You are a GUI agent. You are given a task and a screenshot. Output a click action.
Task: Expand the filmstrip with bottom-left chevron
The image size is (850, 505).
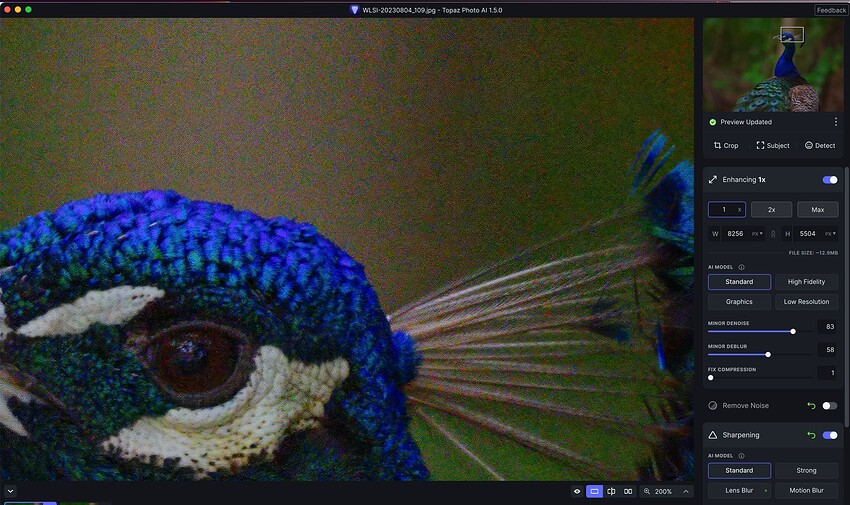[x=10, y=491]
